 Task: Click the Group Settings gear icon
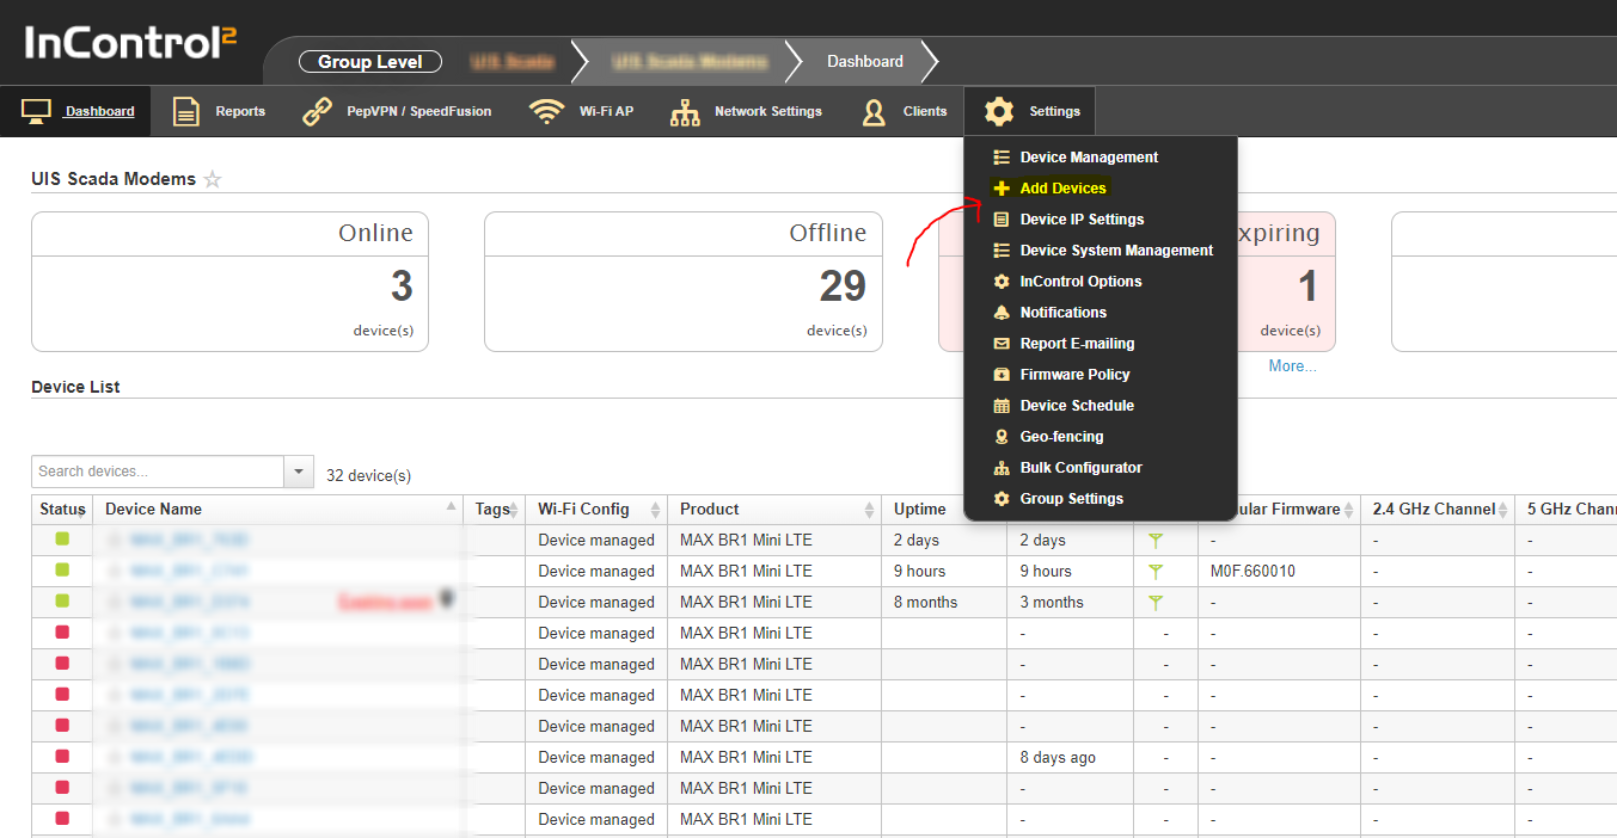[1001, 498]
